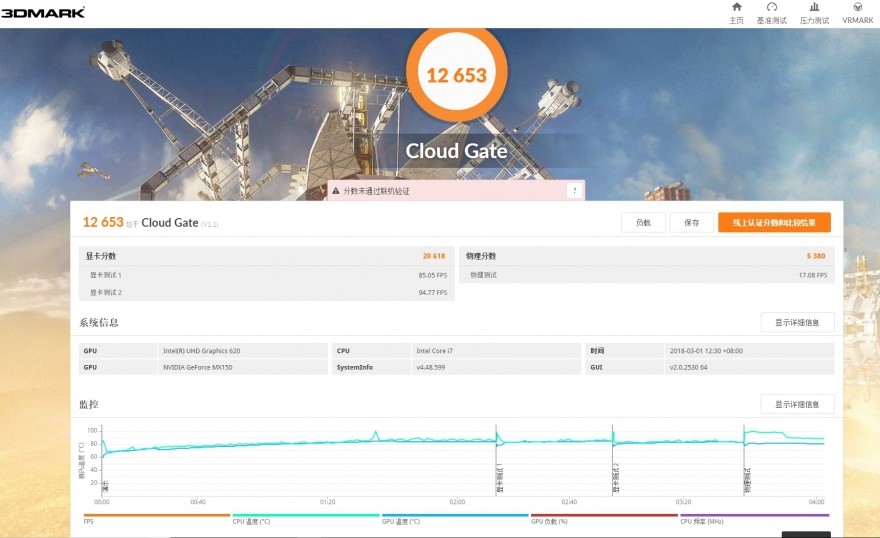Click the 负载 load button
Image resolution: width=880 pixels, height=538 pixels.
click(x=643, y=223)
